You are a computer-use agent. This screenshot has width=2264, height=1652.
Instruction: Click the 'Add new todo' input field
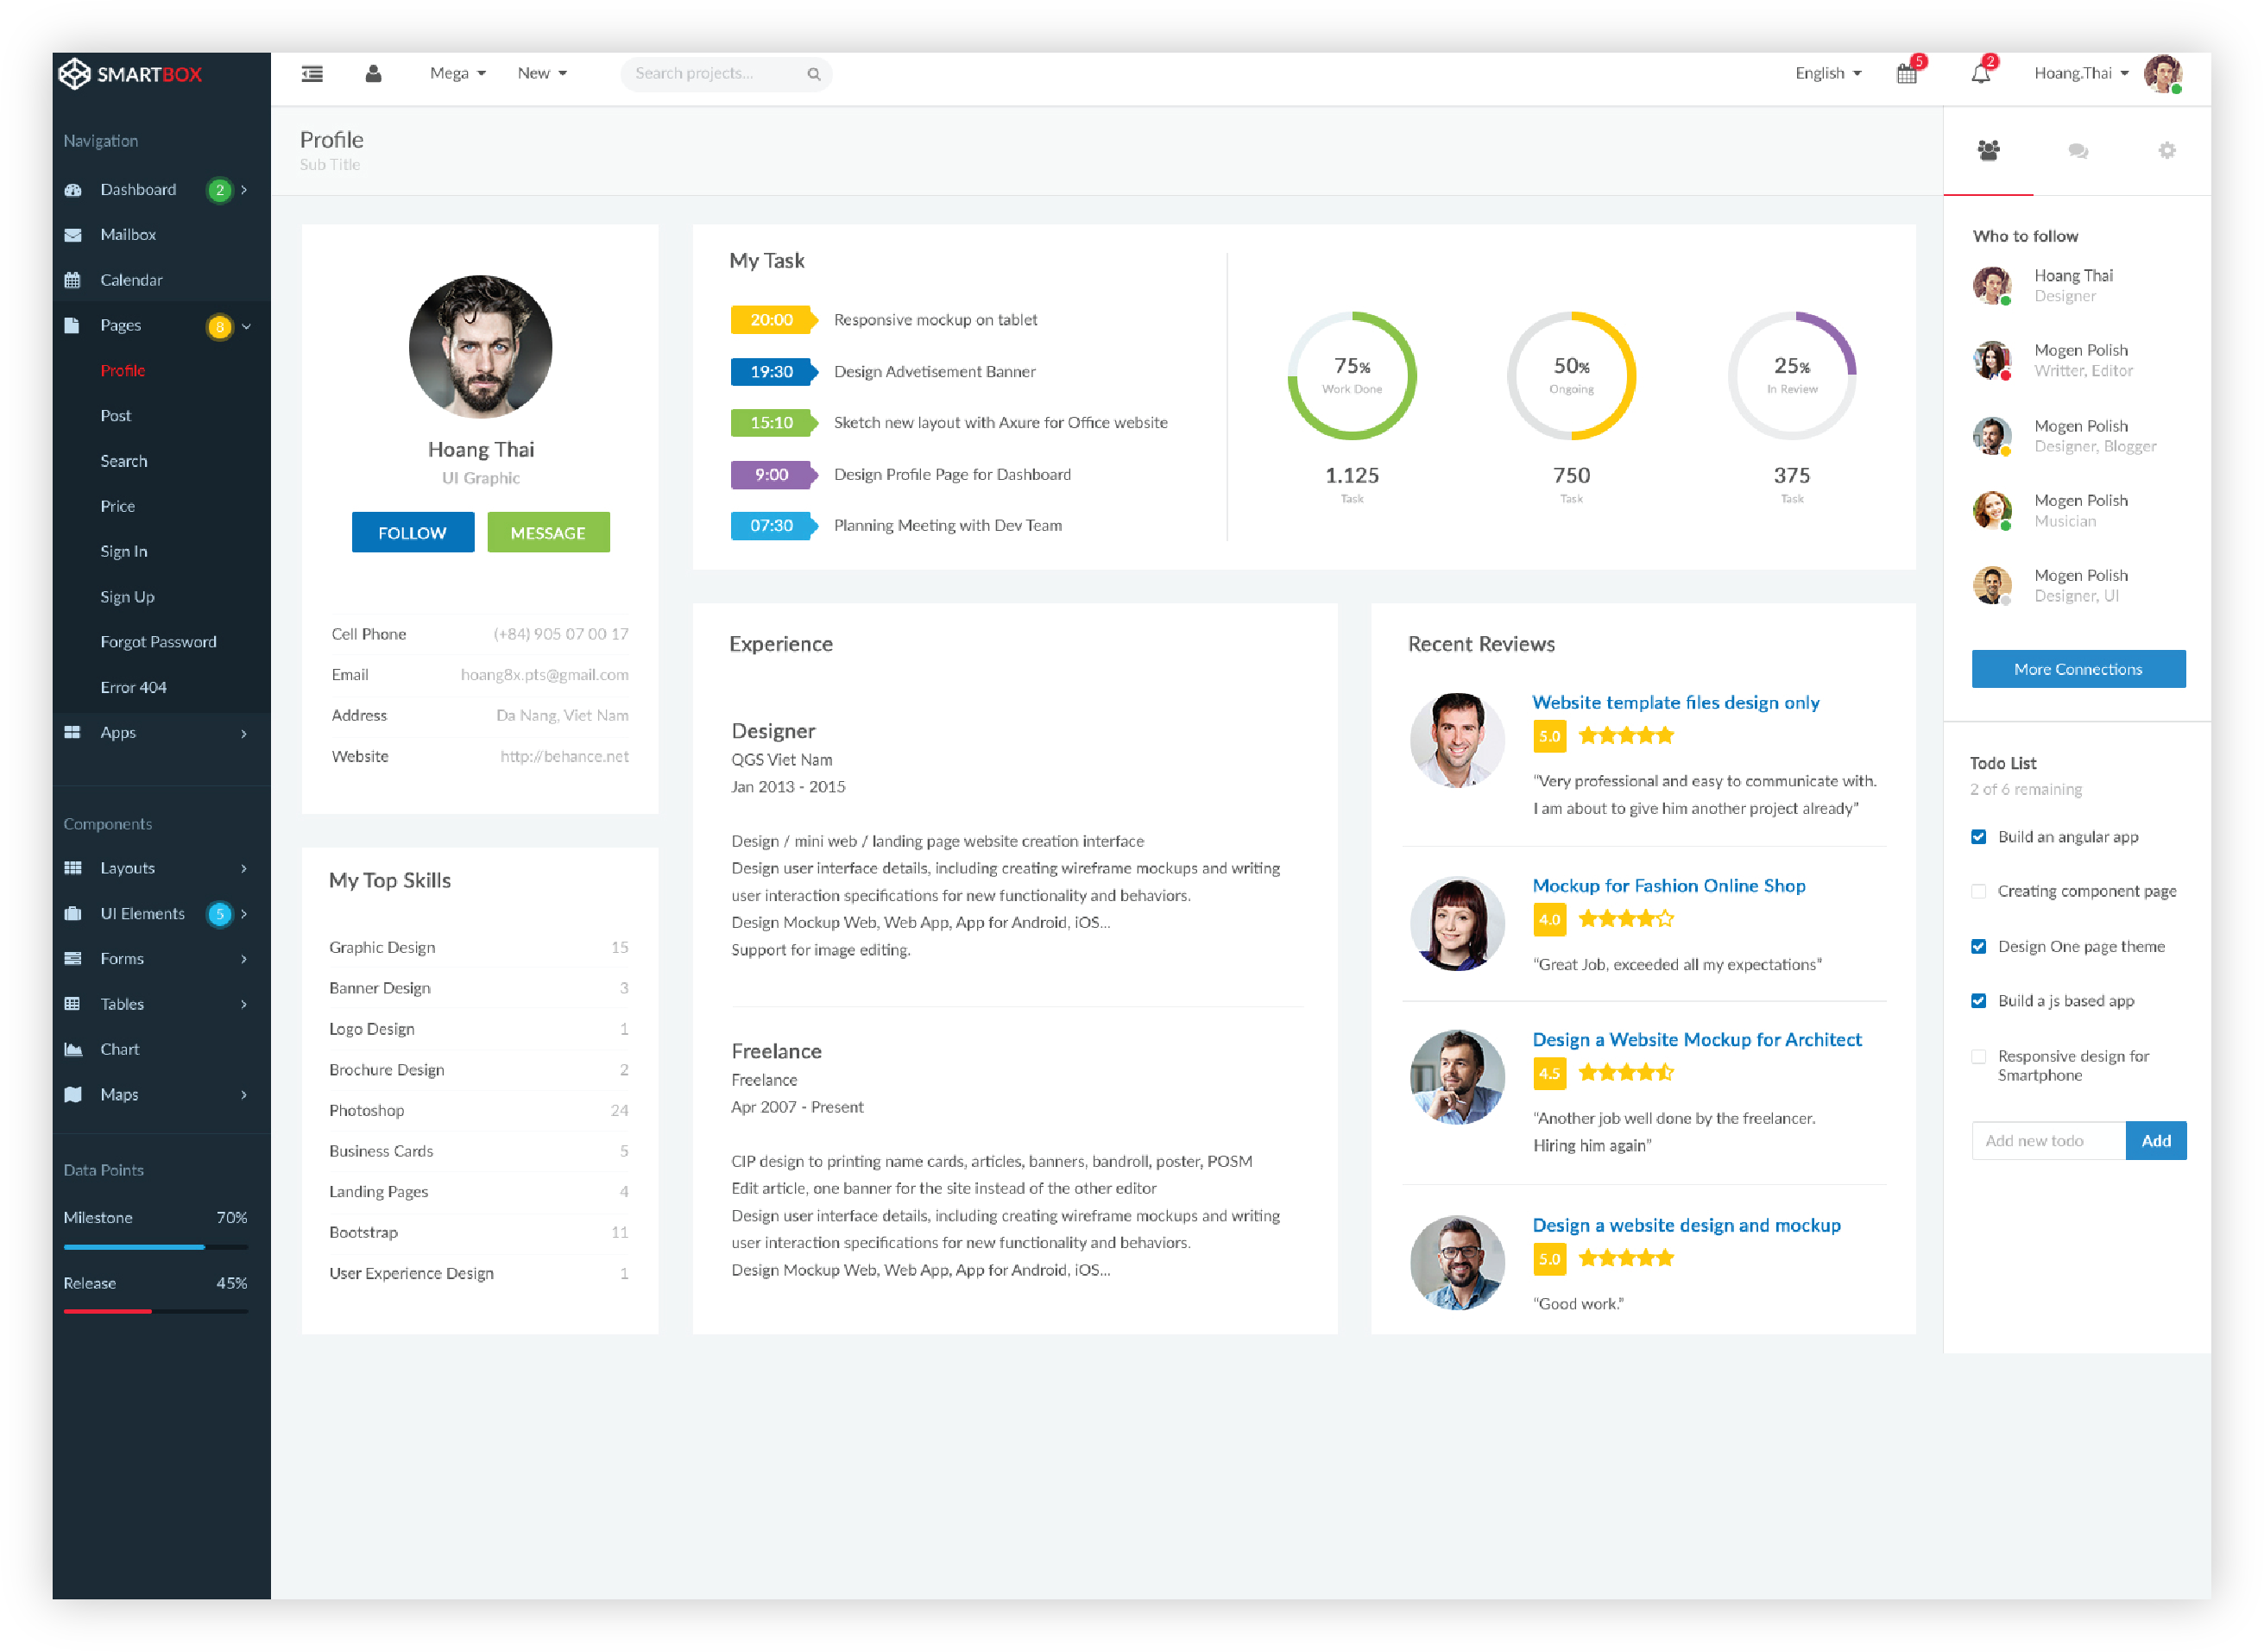(2049, 1141)
